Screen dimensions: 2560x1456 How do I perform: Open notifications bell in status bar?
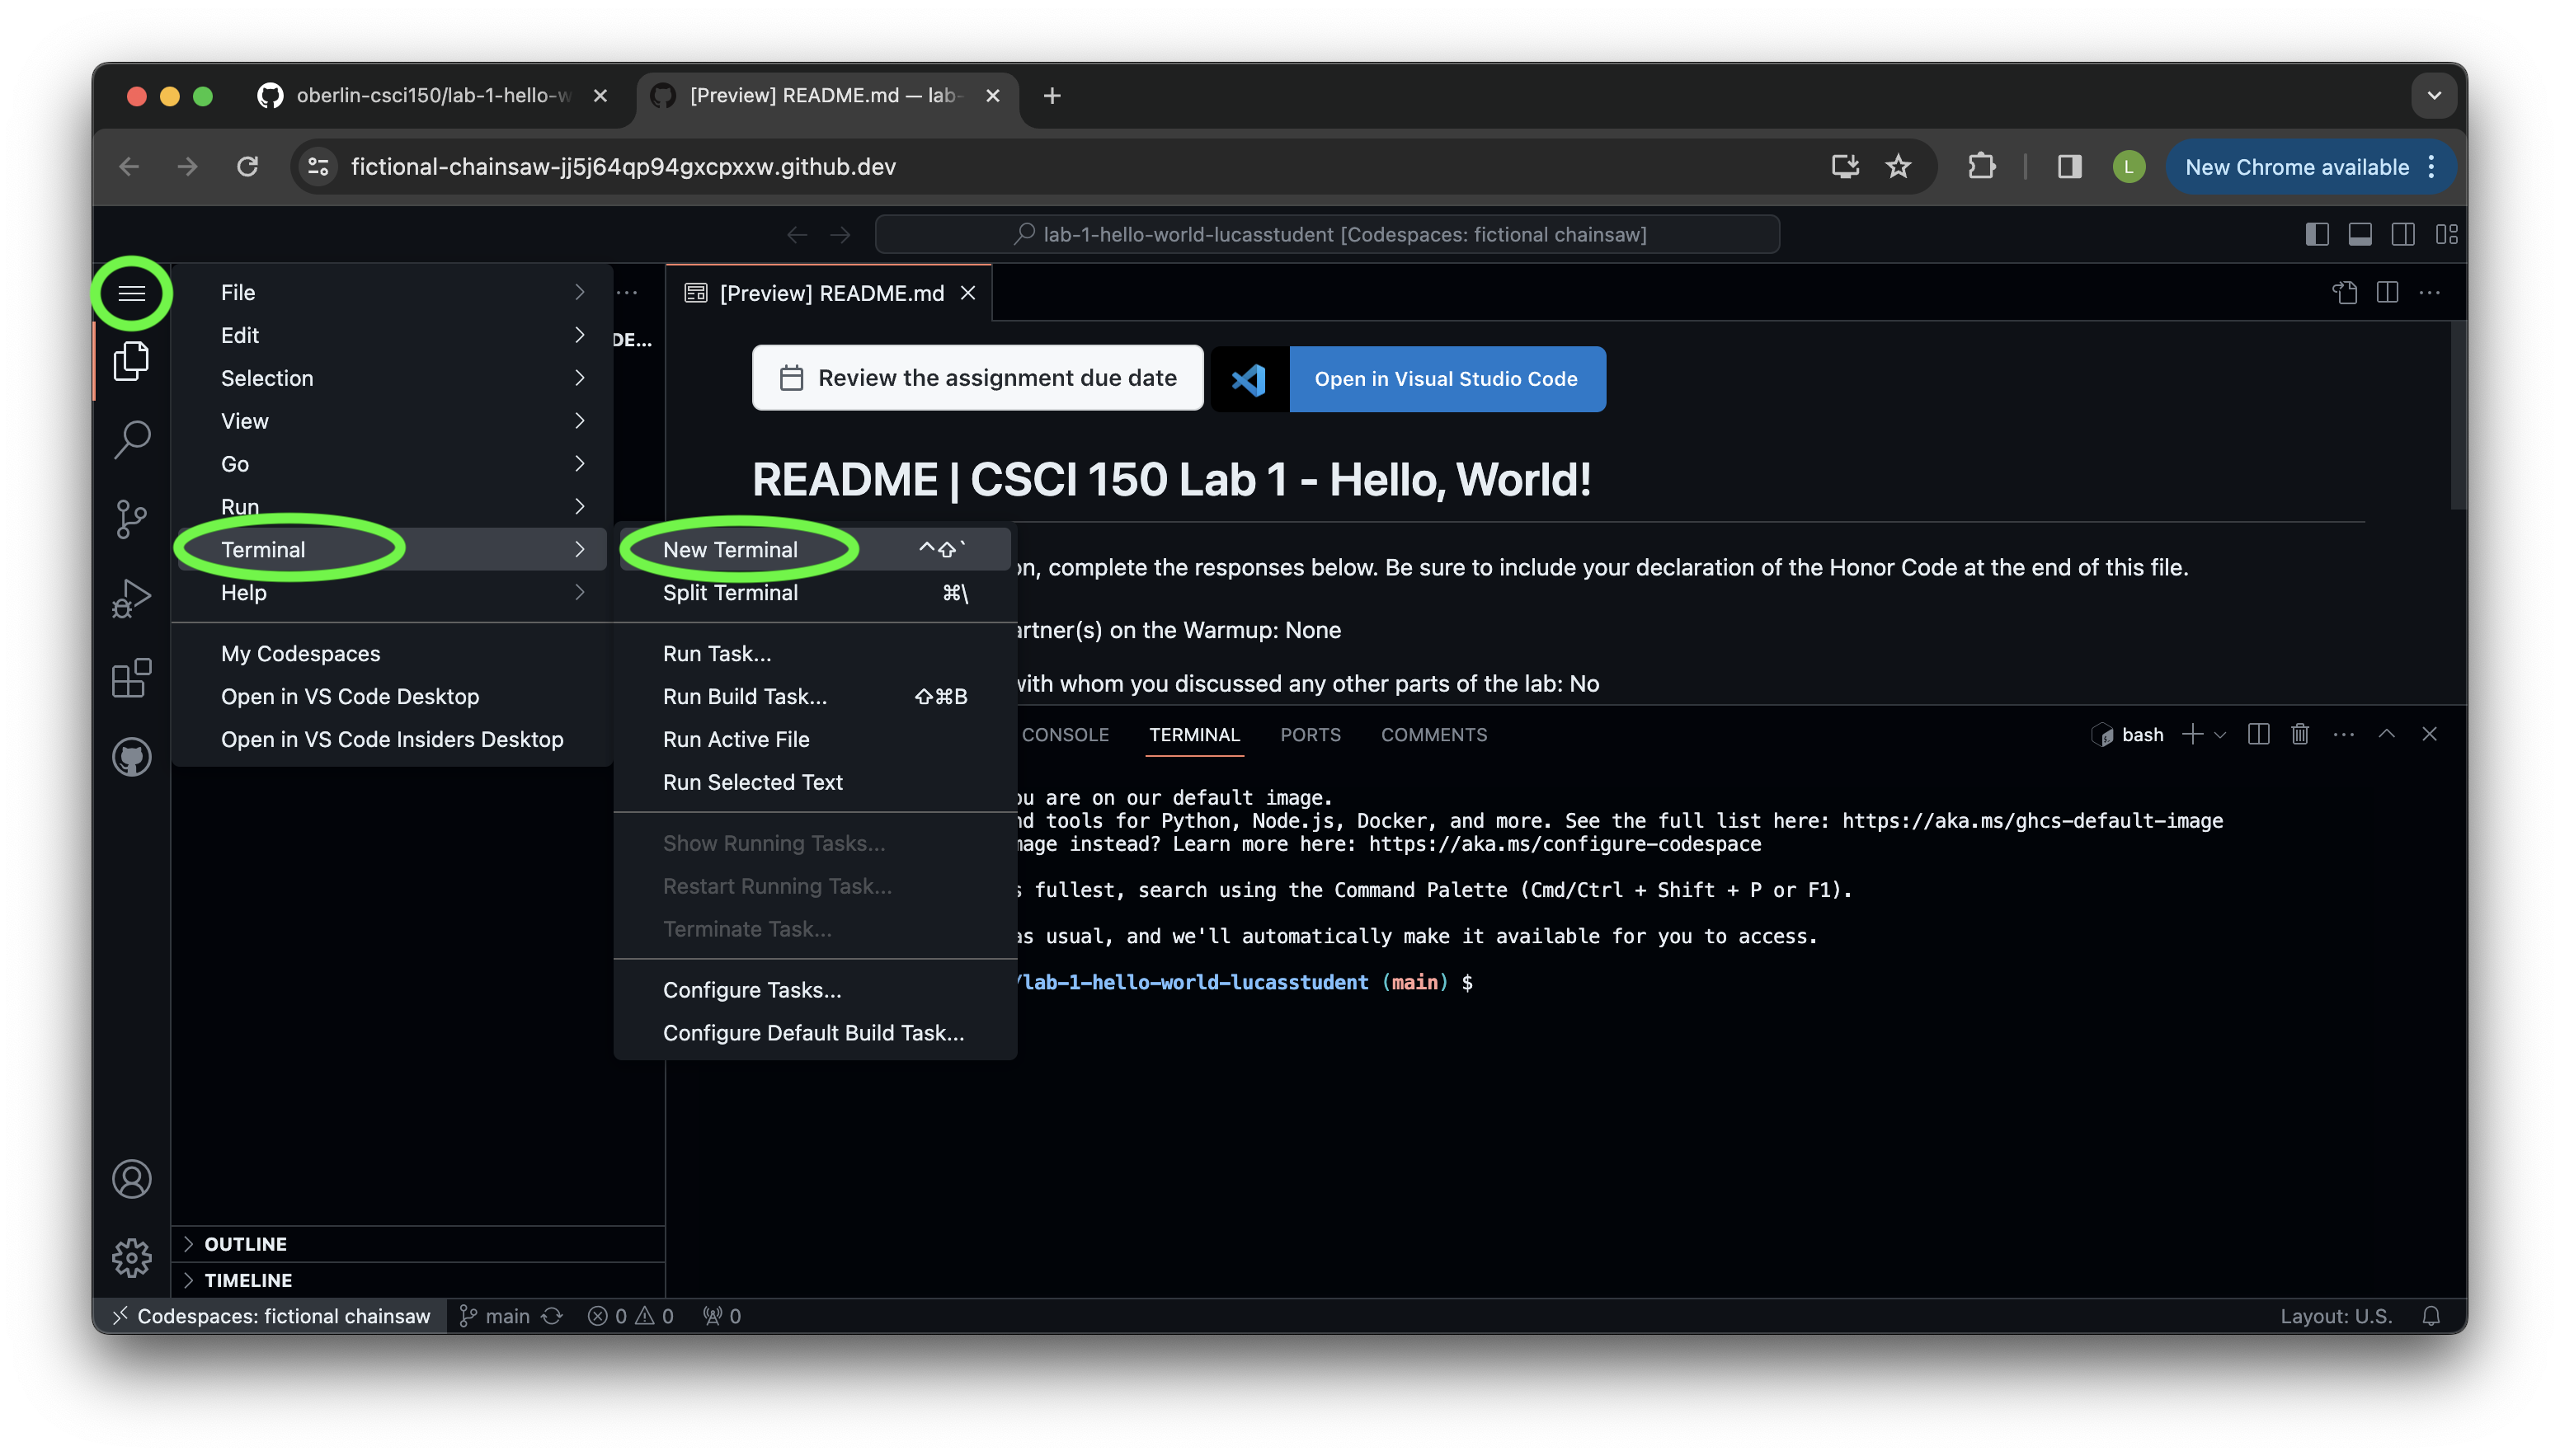point(2431,1316)
